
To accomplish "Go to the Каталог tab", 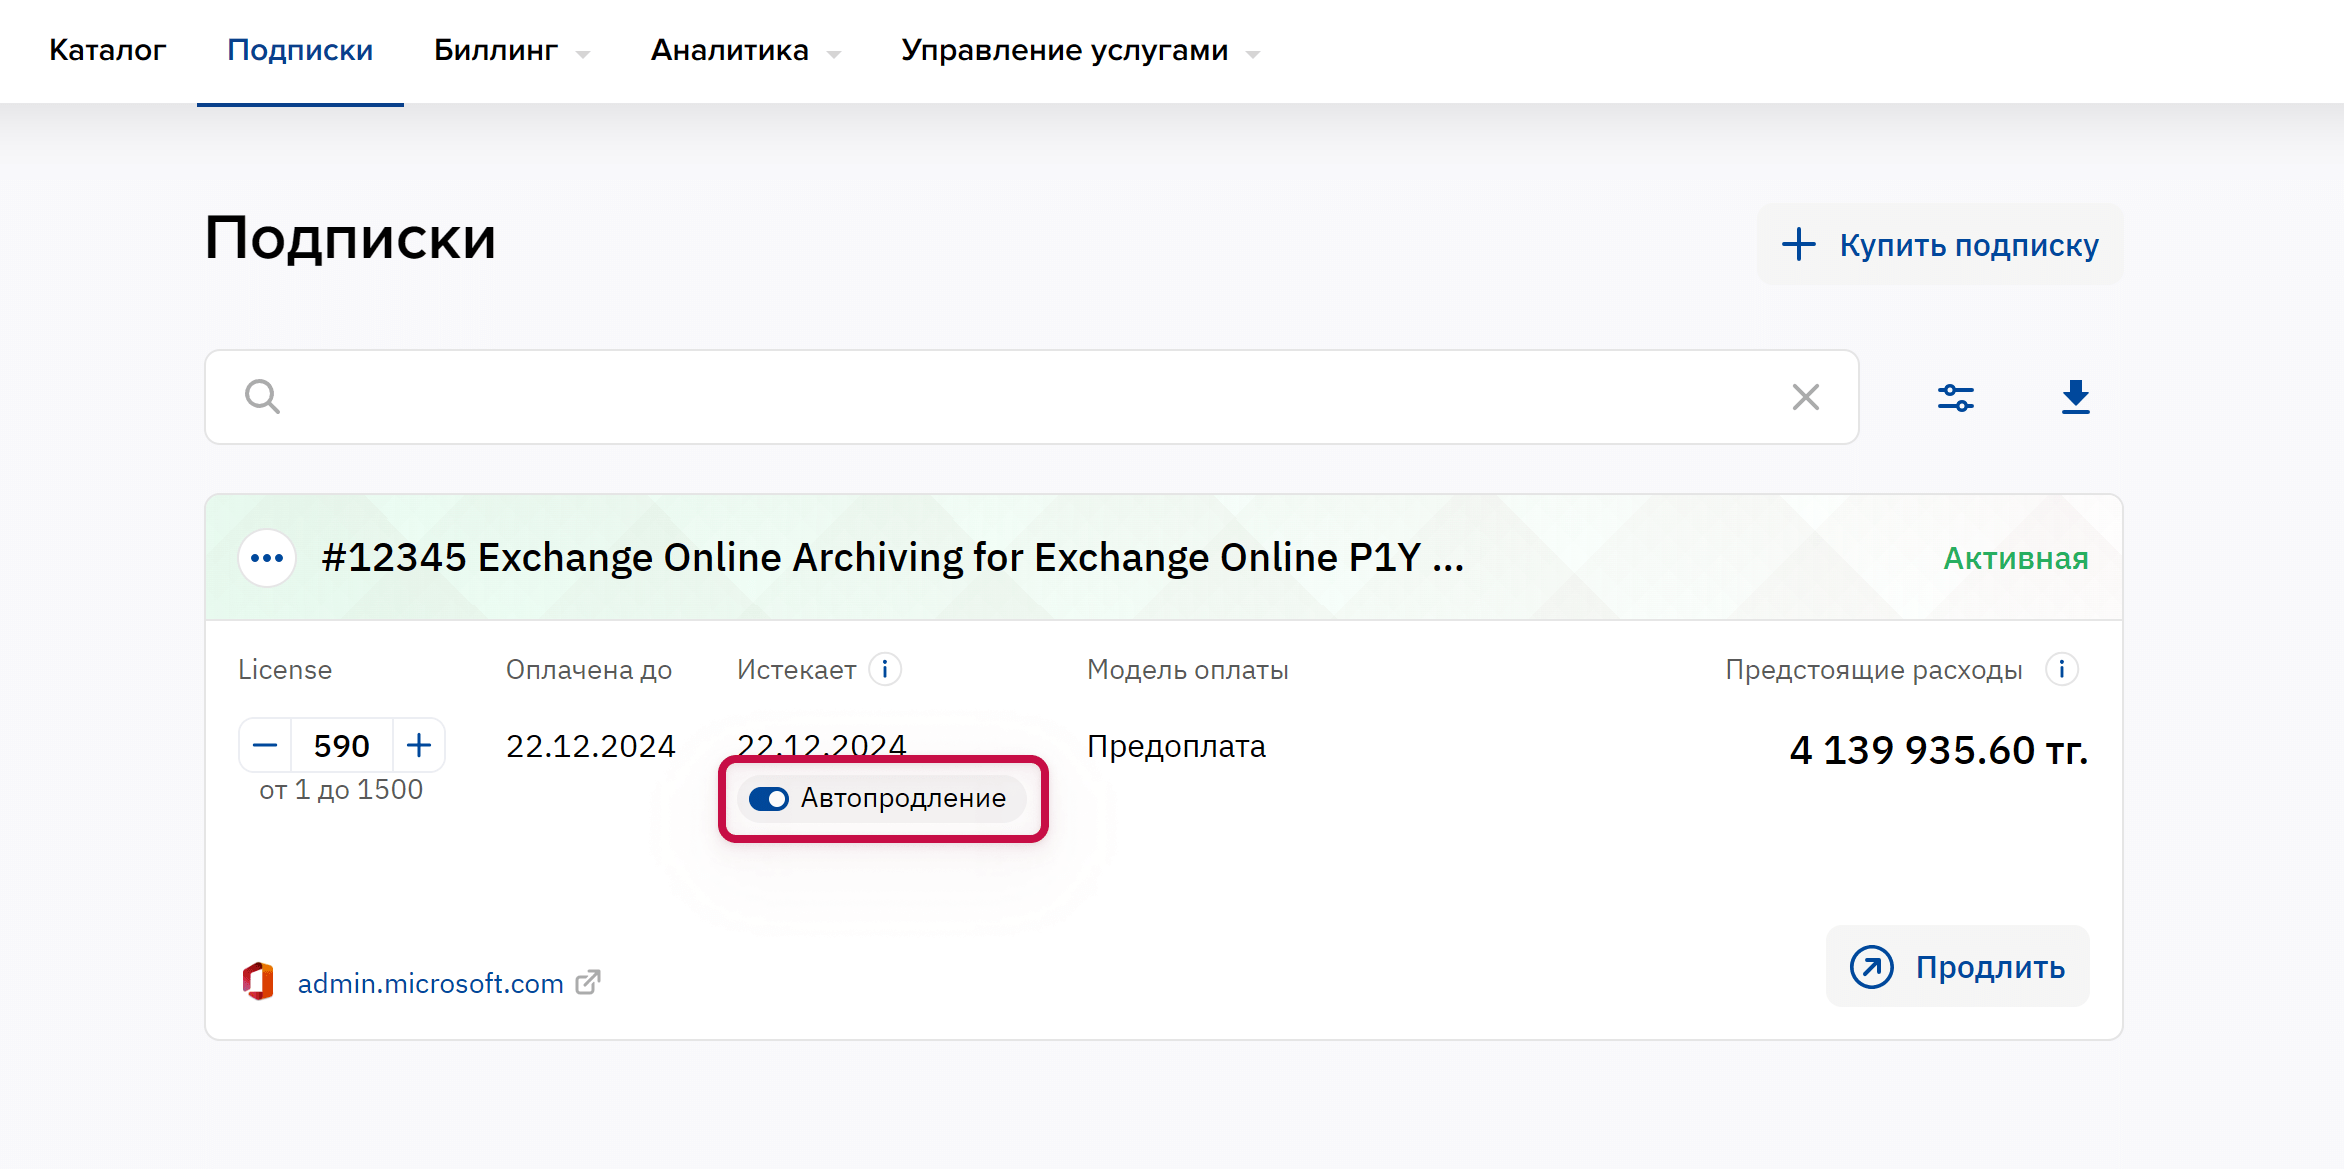I will pos(107,51).
